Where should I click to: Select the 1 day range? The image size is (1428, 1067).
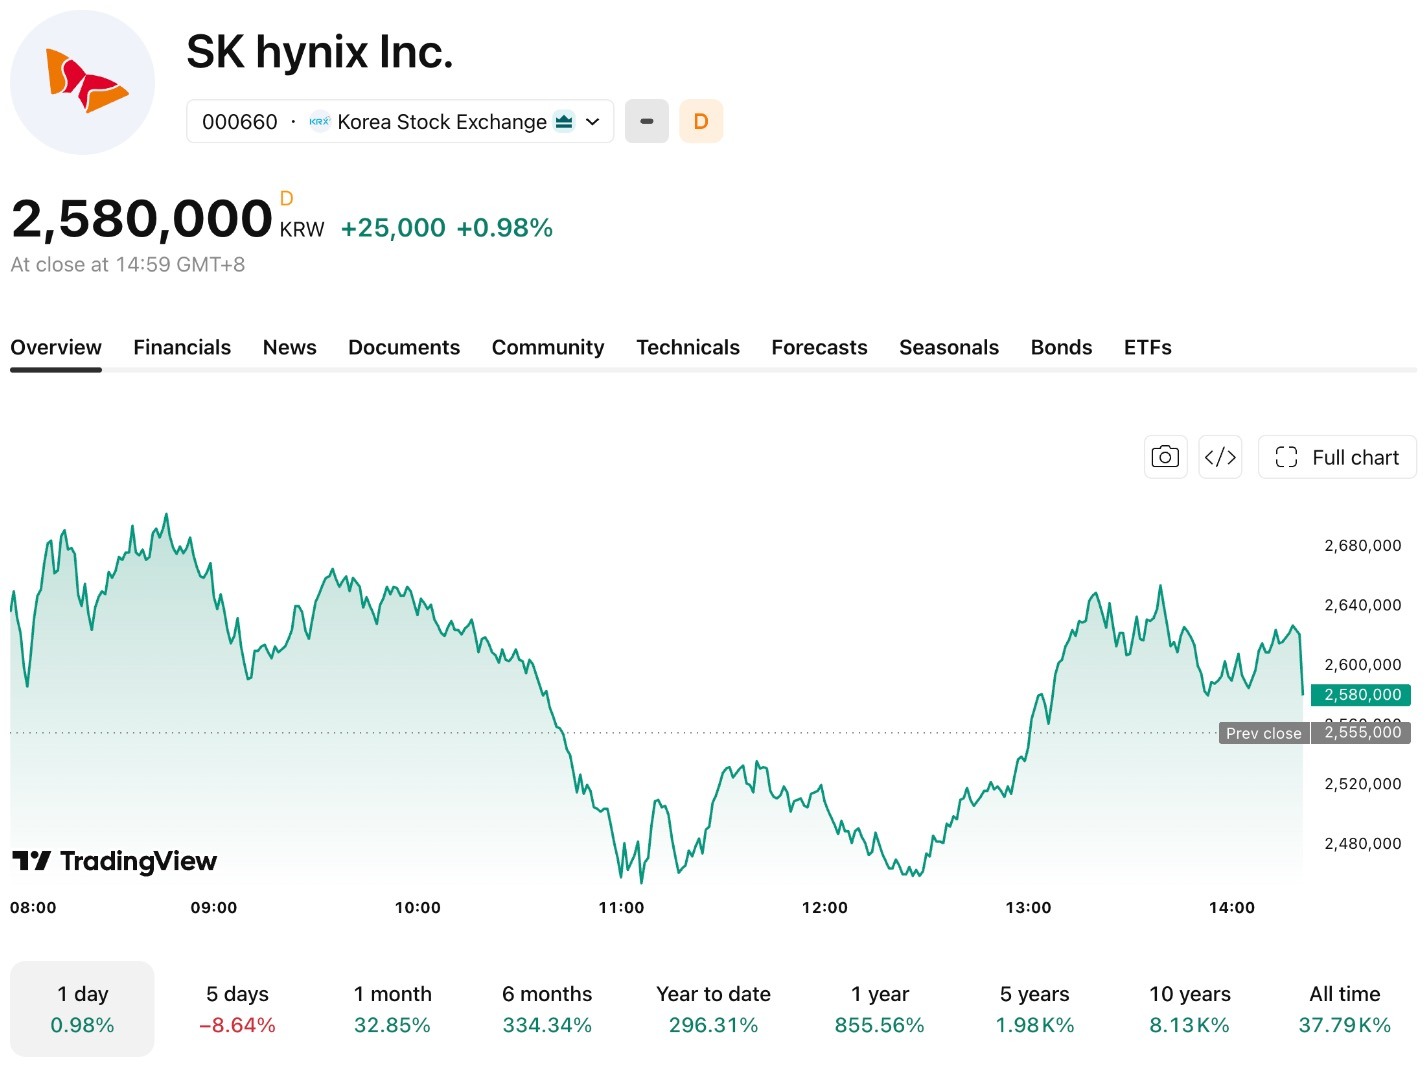[82, 1009]
